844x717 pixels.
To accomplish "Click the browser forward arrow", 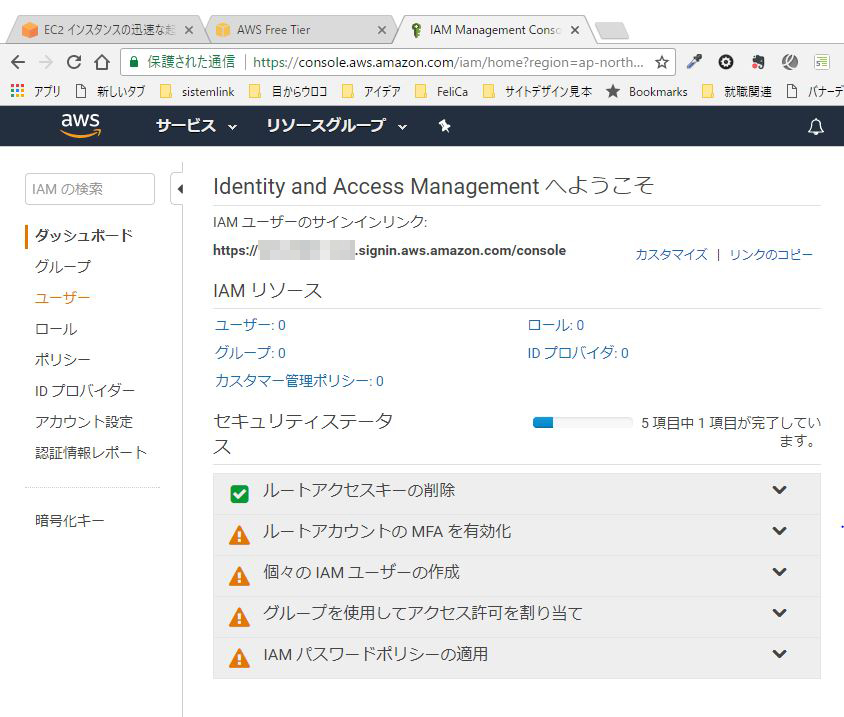I will tap(46, 62).
